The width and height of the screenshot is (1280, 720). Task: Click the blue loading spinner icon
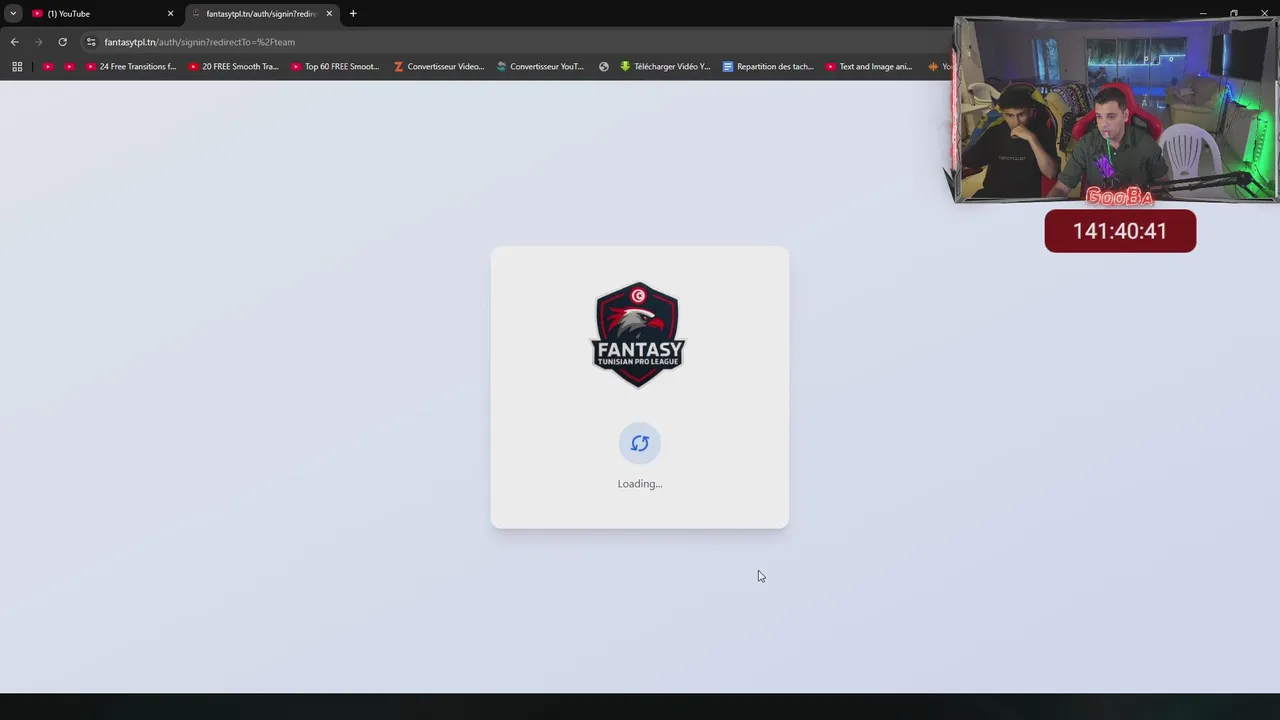[x=640, y=443]
